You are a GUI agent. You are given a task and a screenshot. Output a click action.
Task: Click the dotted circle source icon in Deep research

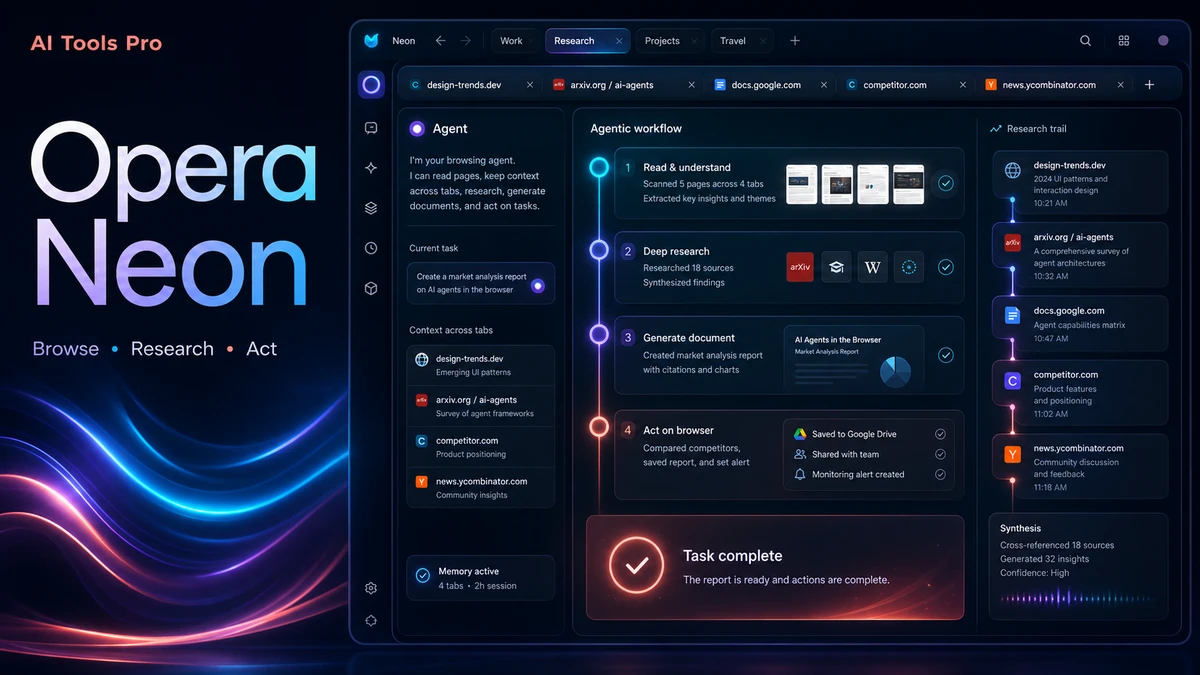(x=908, y=266)
